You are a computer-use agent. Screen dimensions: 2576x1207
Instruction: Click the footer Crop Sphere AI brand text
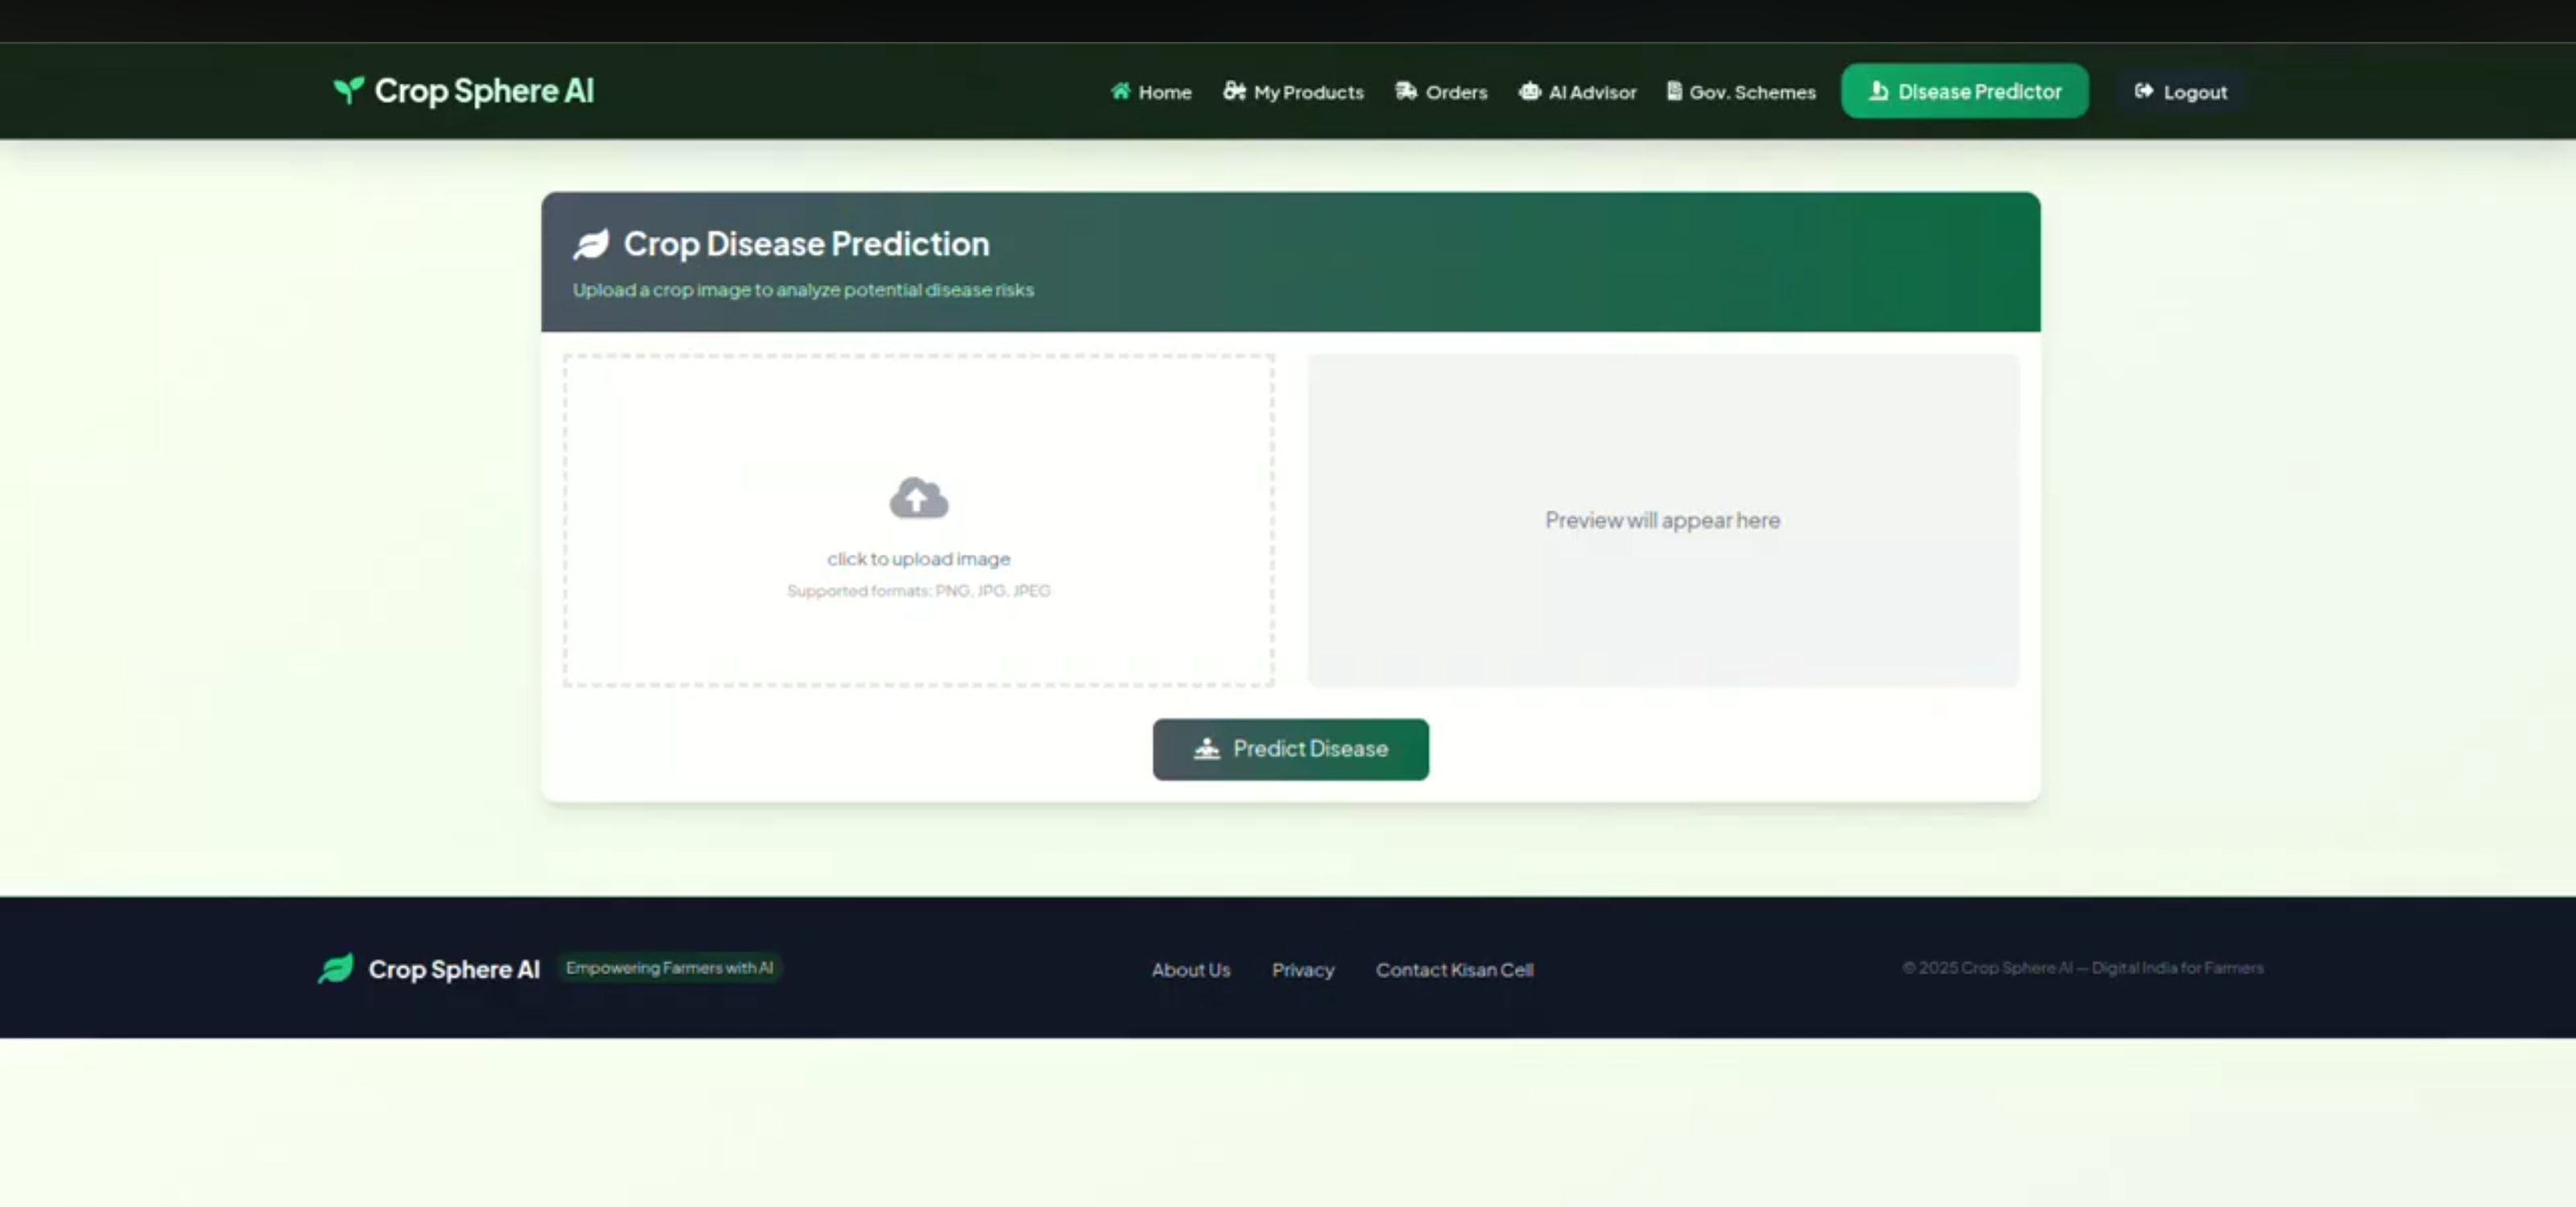coord(454,969)
